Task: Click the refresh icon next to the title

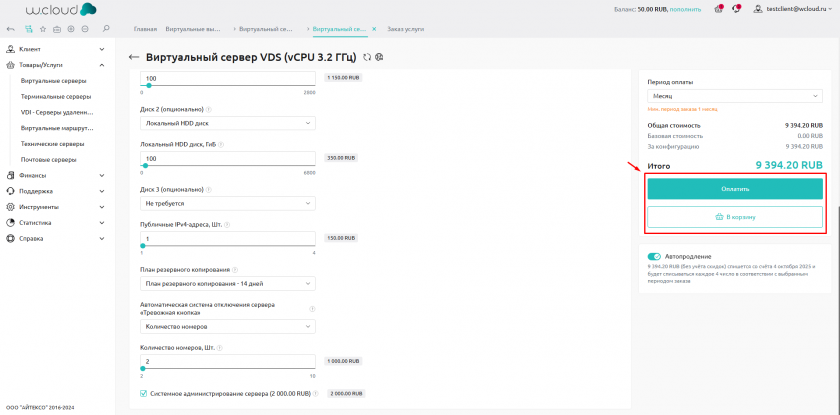Action: pyautogui.click(x=368, y=57)
